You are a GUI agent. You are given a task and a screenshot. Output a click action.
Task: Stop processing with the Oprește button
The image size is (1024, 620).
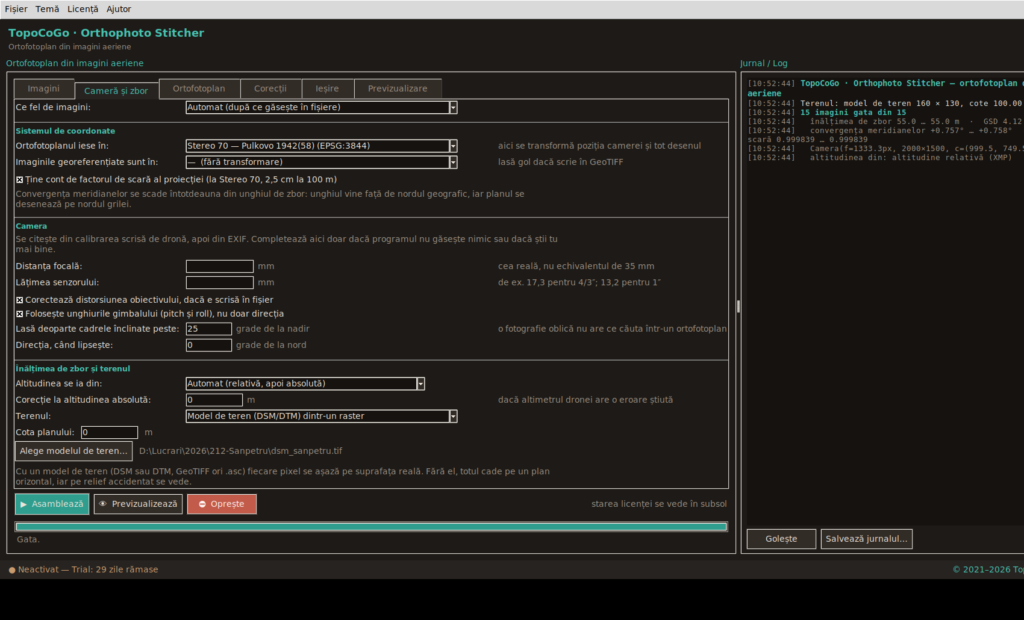(x=222, y=504)
